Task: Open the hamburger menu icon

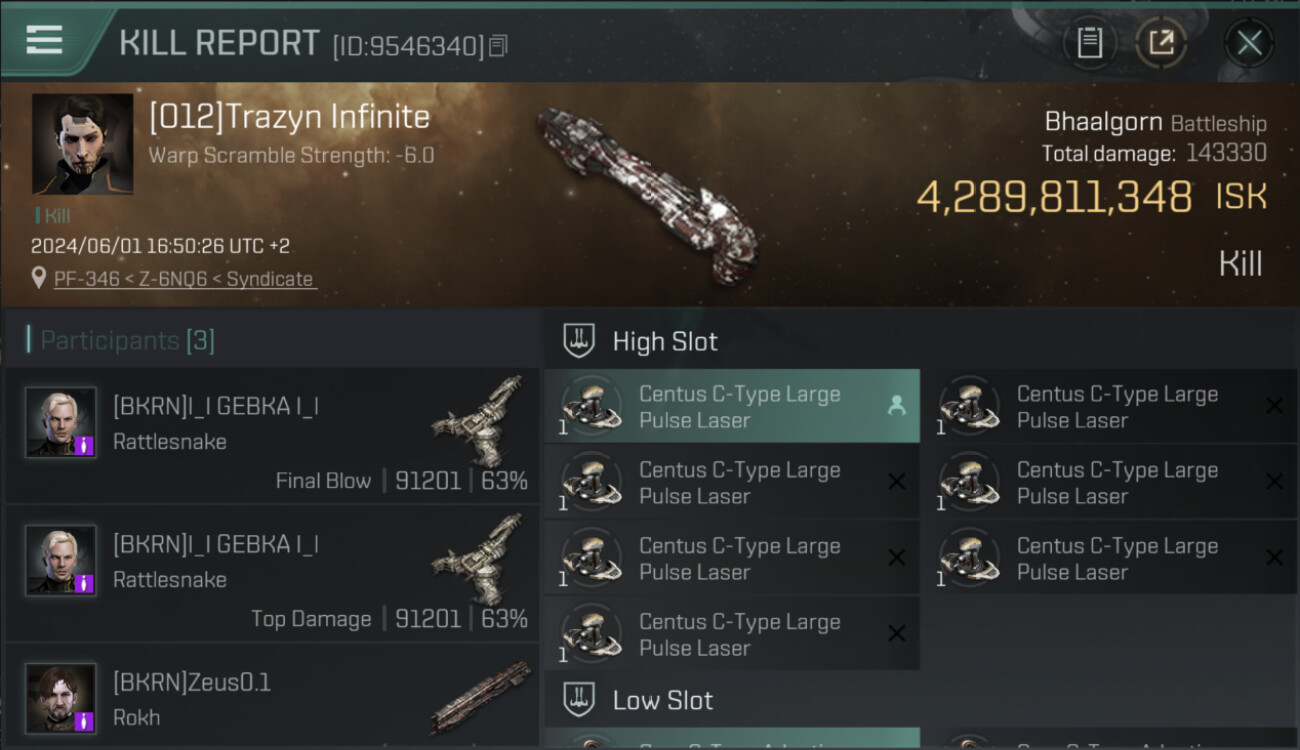Action: pyautogui.click(x=44, y=39)
